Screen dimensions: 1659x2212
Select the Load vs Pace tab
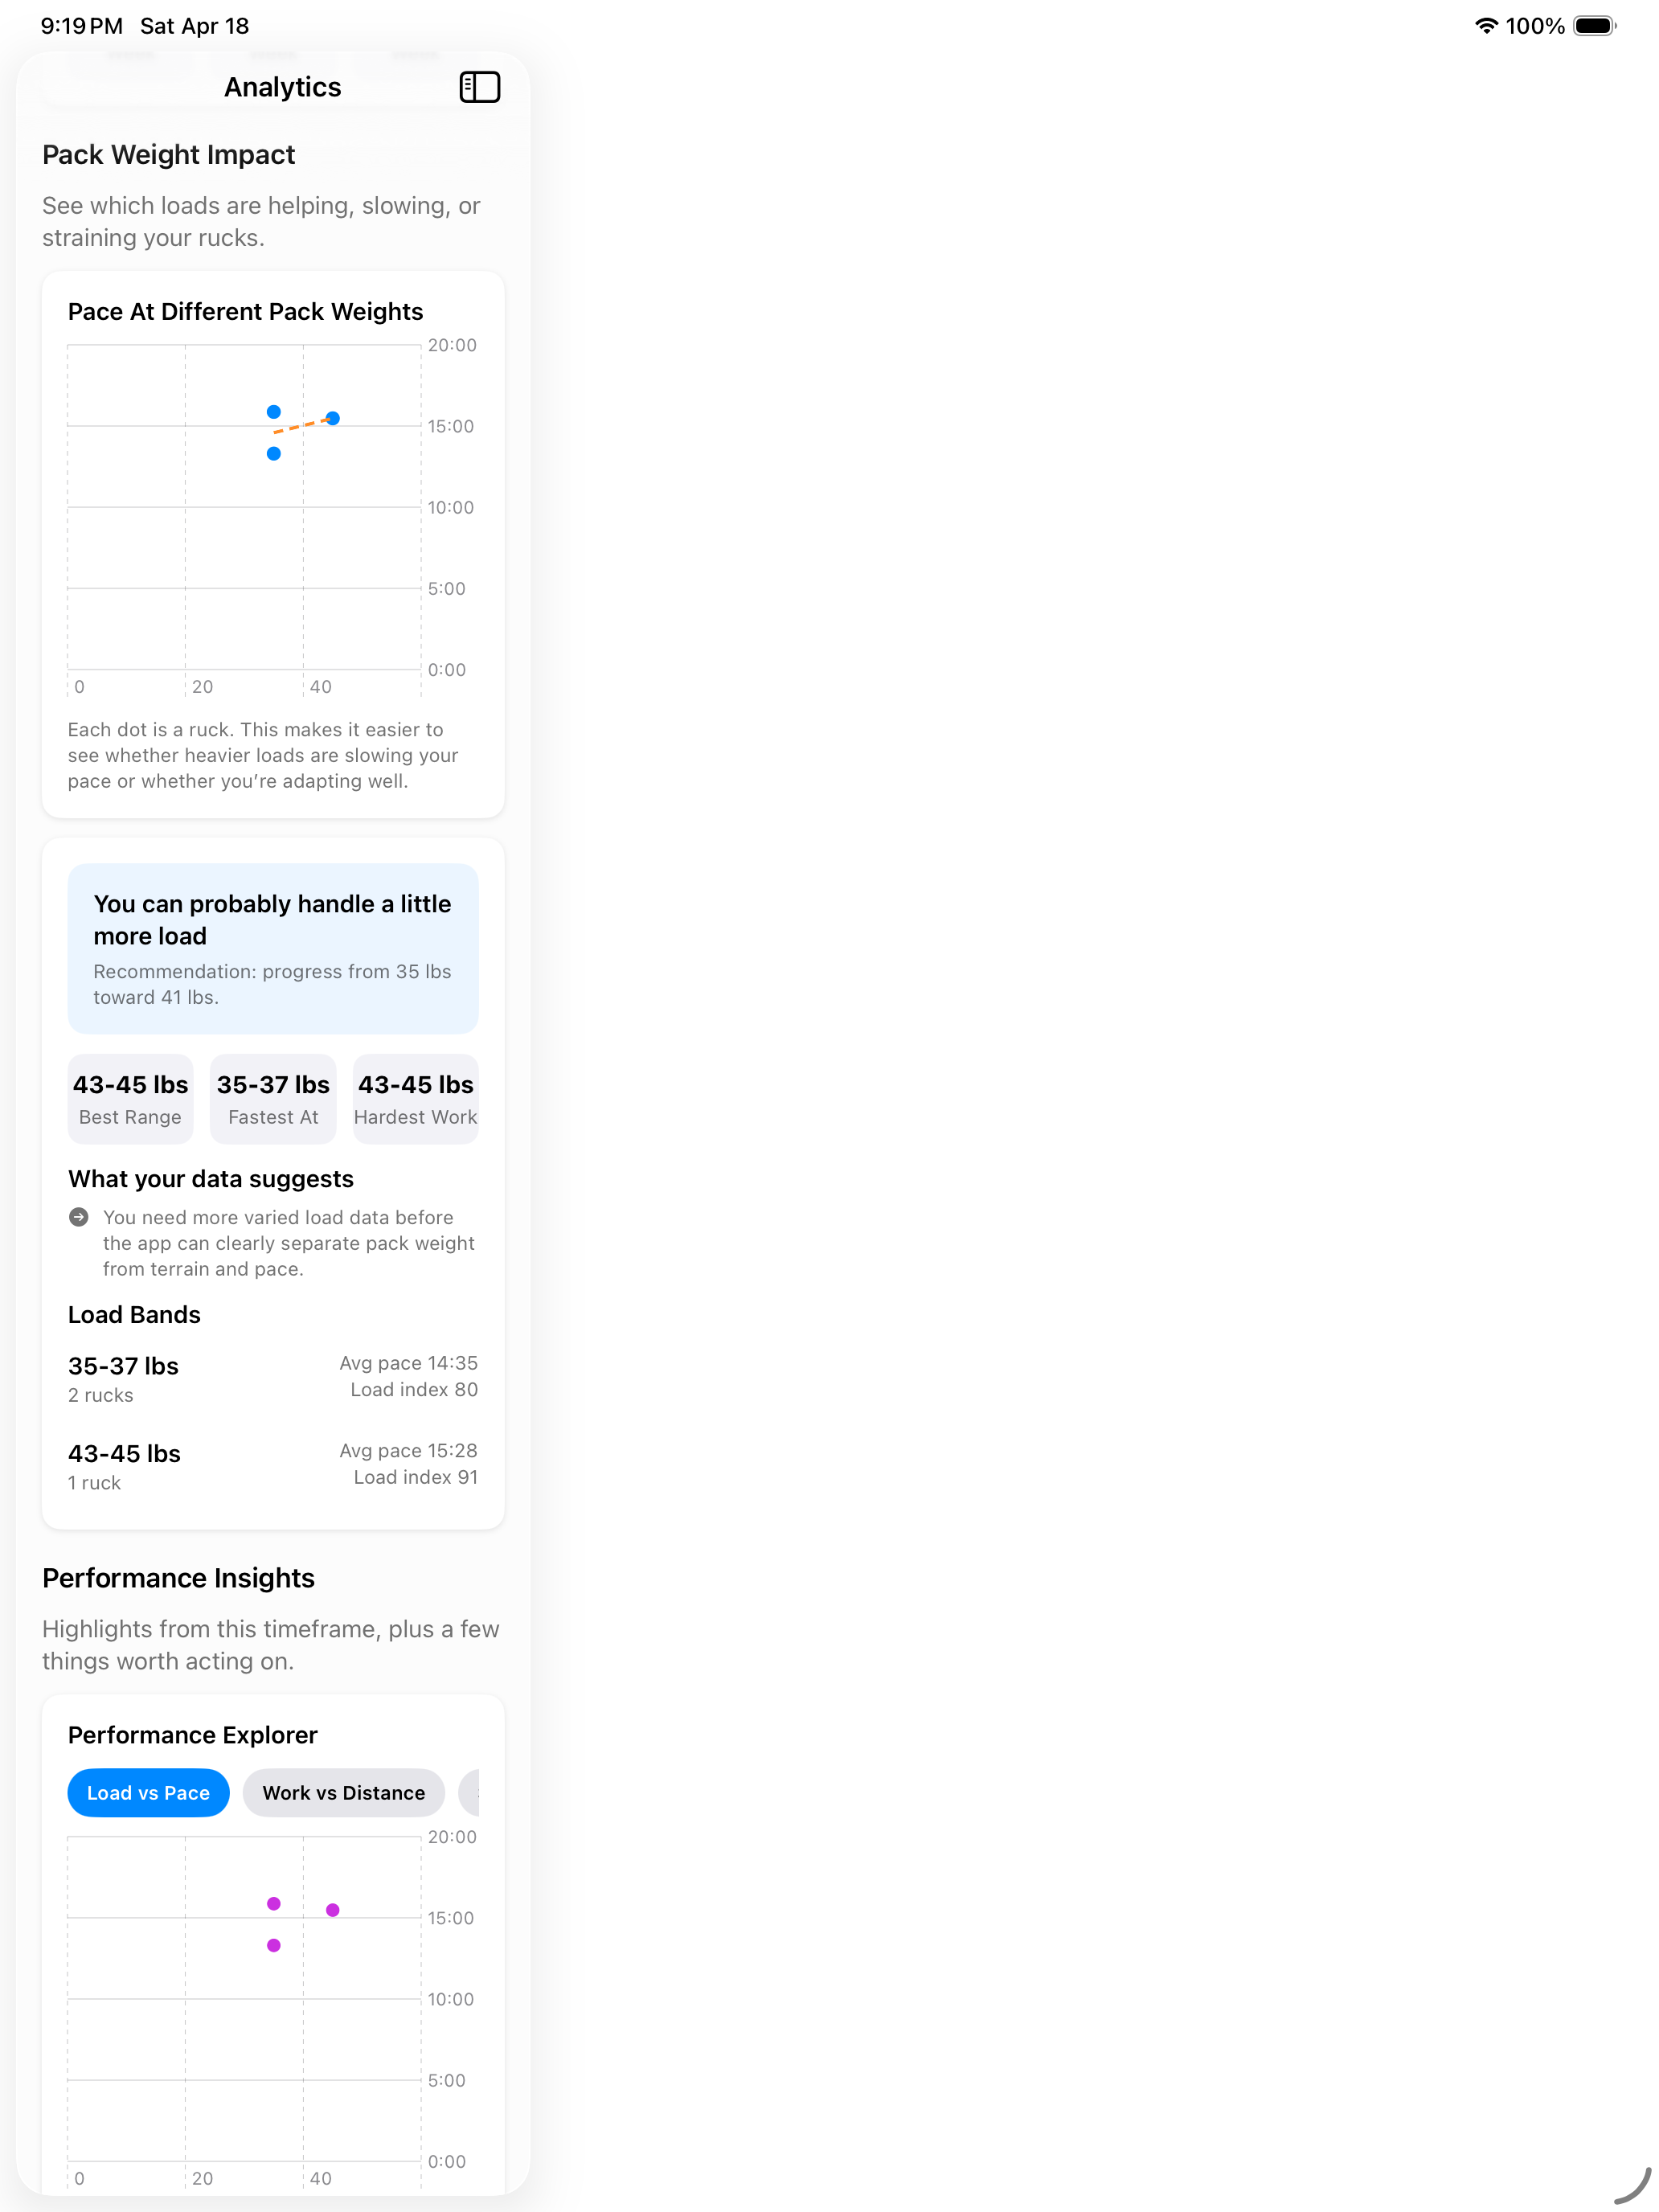[x=148, y=1793]
